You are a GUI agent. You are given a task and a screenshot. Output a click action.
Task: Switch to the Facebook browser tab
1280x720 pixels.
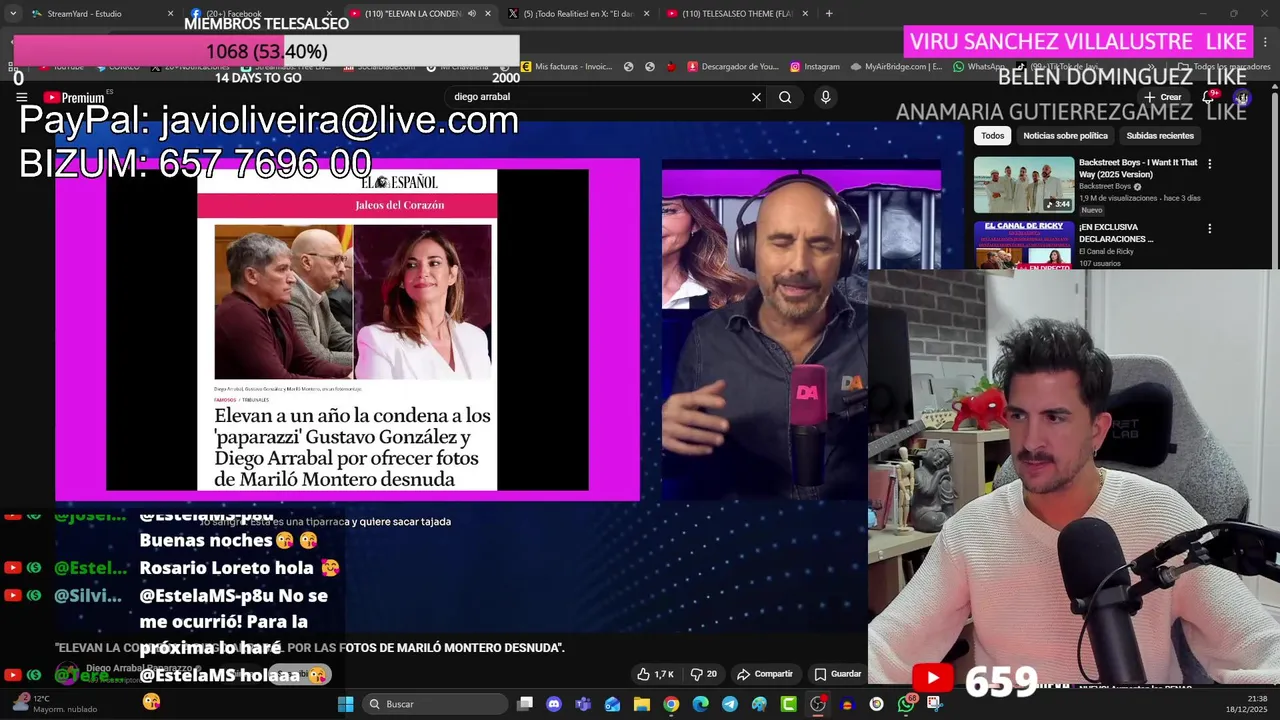coord(262,14)
